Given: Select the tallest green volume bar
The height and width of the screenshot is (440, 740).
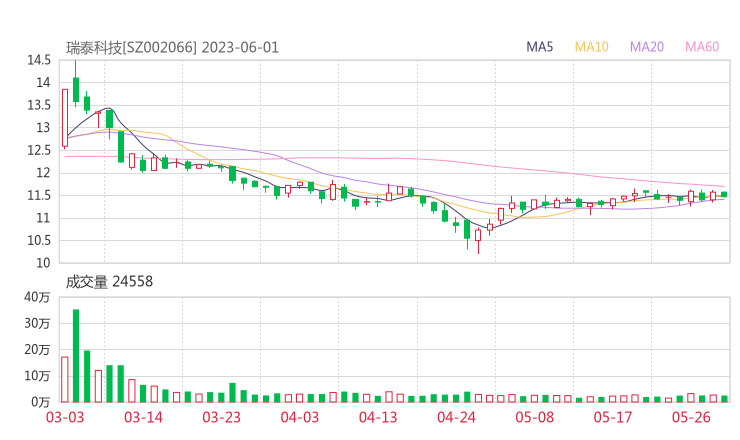Looking at the screenshot, I should click(76, 356).
